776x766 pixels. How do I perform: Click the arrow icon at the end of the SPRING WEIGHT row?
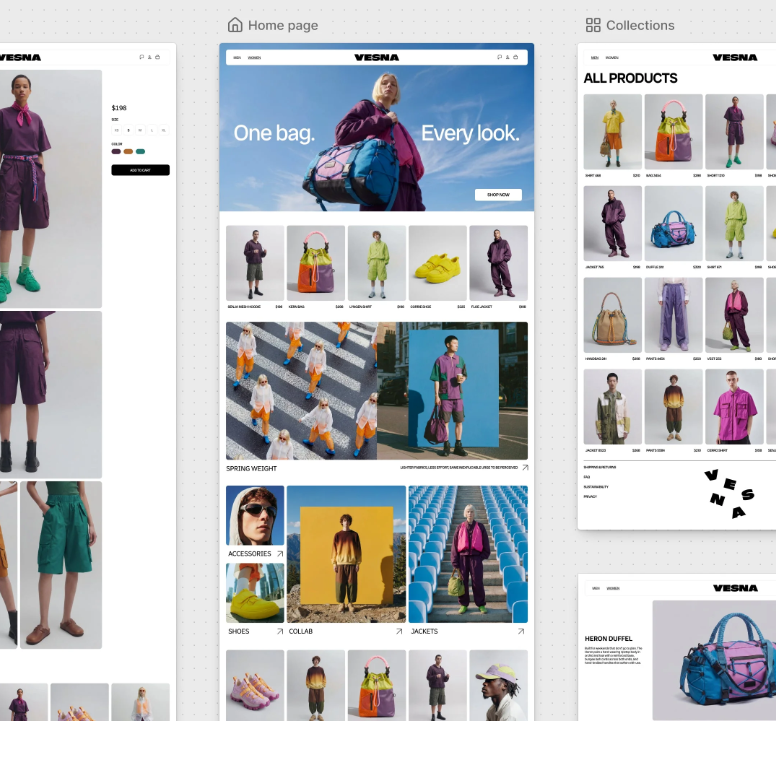[x=525, y=468]
